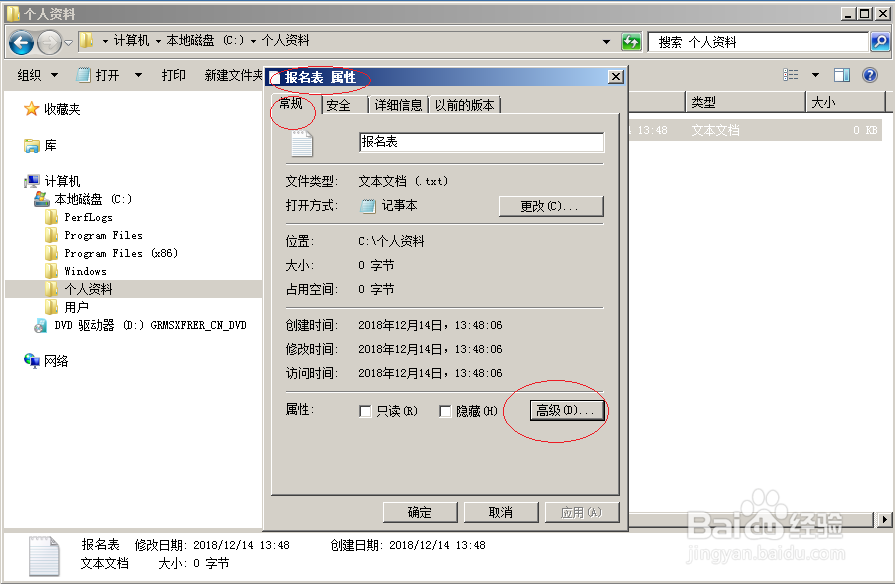Switch to the 详细信息 tab
The width and height of the screenshot is (895, 584).
point(398,105)
